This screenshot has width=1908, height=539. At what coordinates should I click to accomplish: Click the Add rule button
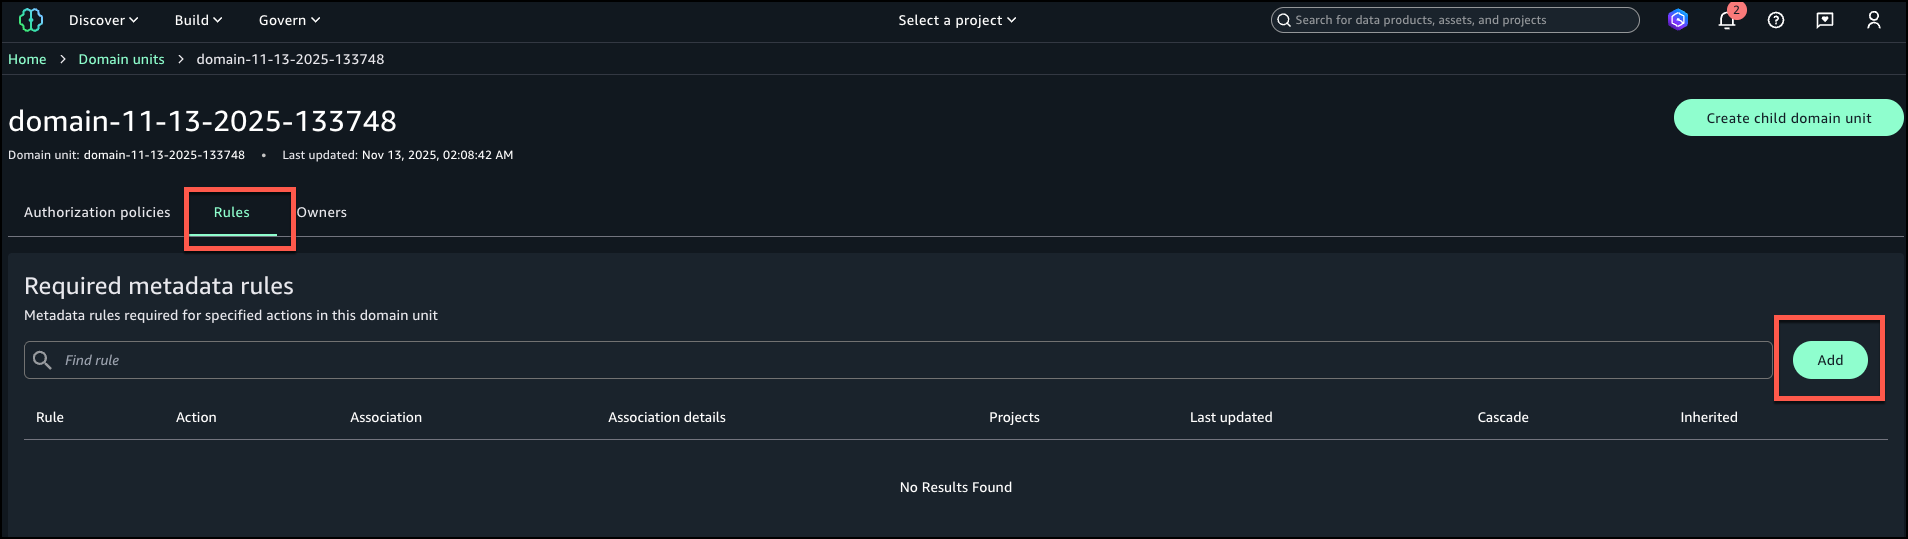tap(1829, 360)
